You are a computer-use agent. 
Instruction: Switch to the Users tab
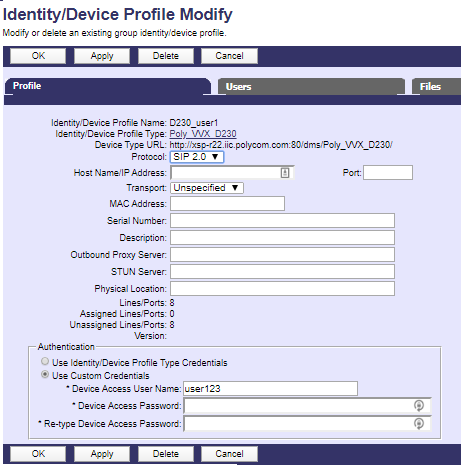tap(311, 87)
